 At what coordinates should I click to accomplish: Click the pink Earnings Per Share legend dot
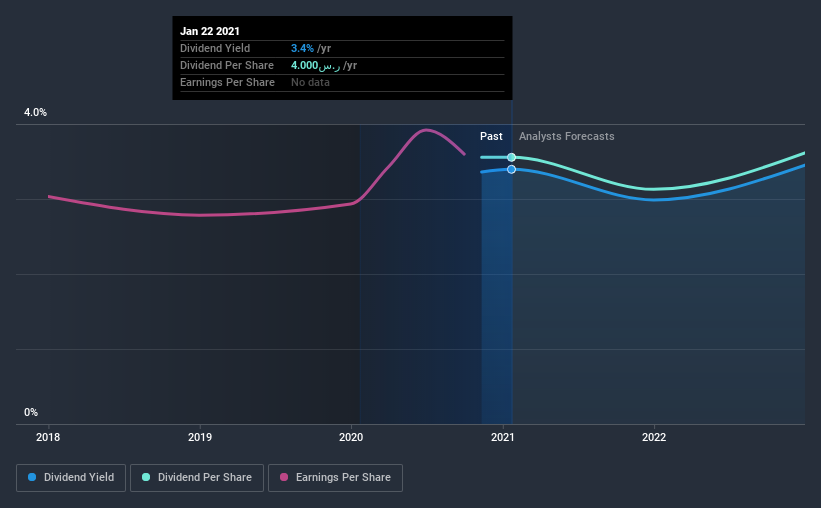click(284, 477)
